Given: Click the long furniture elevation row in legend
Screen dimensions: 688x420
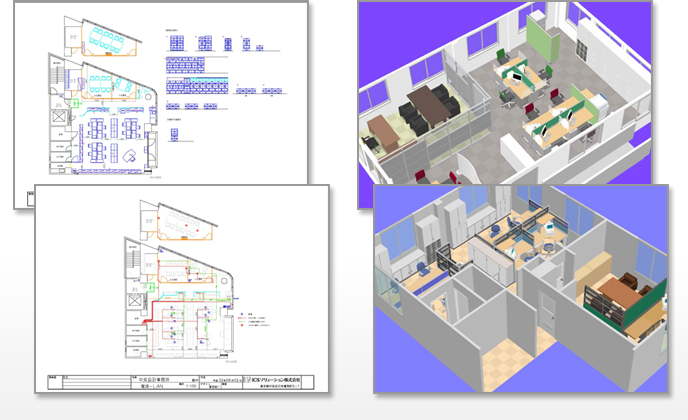Looking at the screenshot, I should 197,84.
